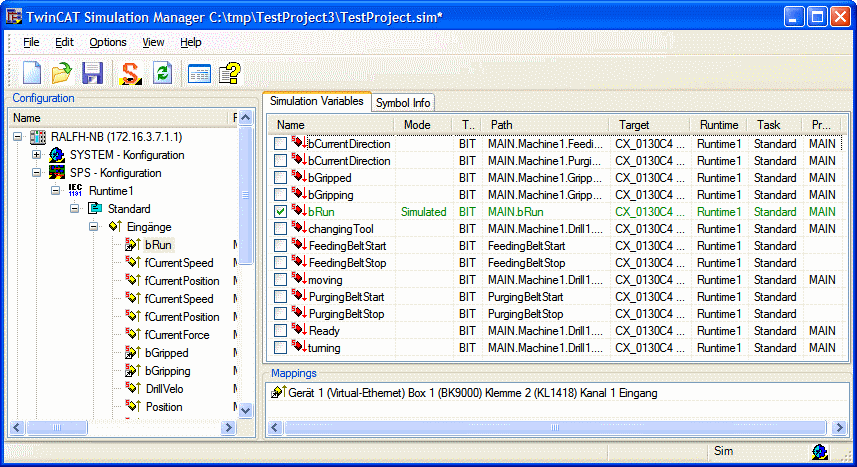Select the fCurrentForce tree item
This screenshot has width=857, height=467.
point(177,335)
